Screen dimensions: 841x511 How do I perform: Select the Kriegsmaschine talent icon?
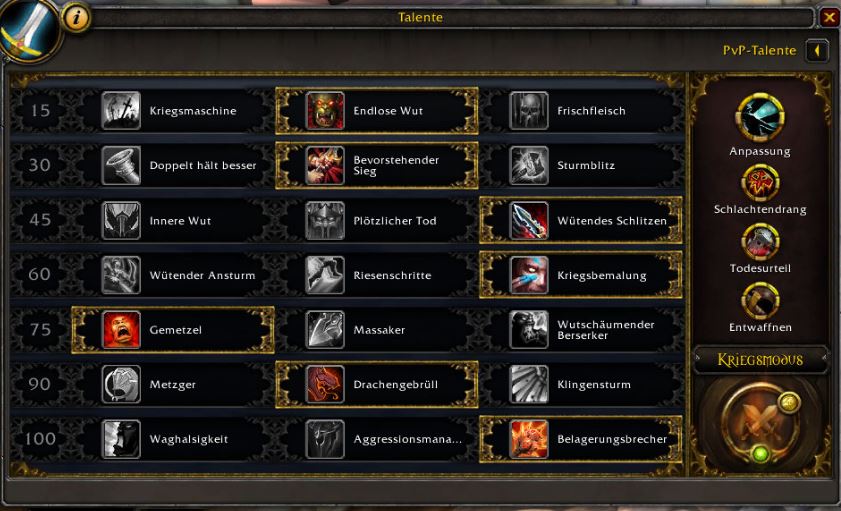point(121,110)
